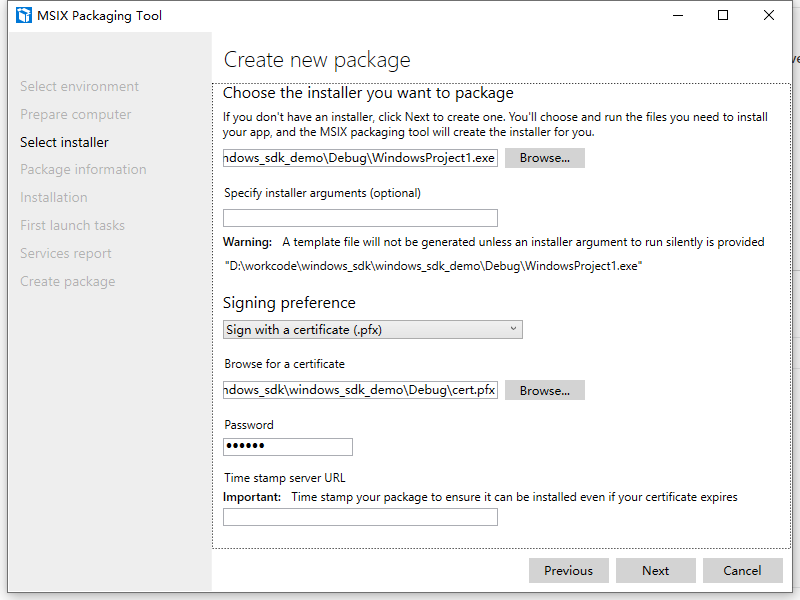Jump to the Package information step
The width and height of the screenshot is (800, 600).
click(x=83, y=170)
